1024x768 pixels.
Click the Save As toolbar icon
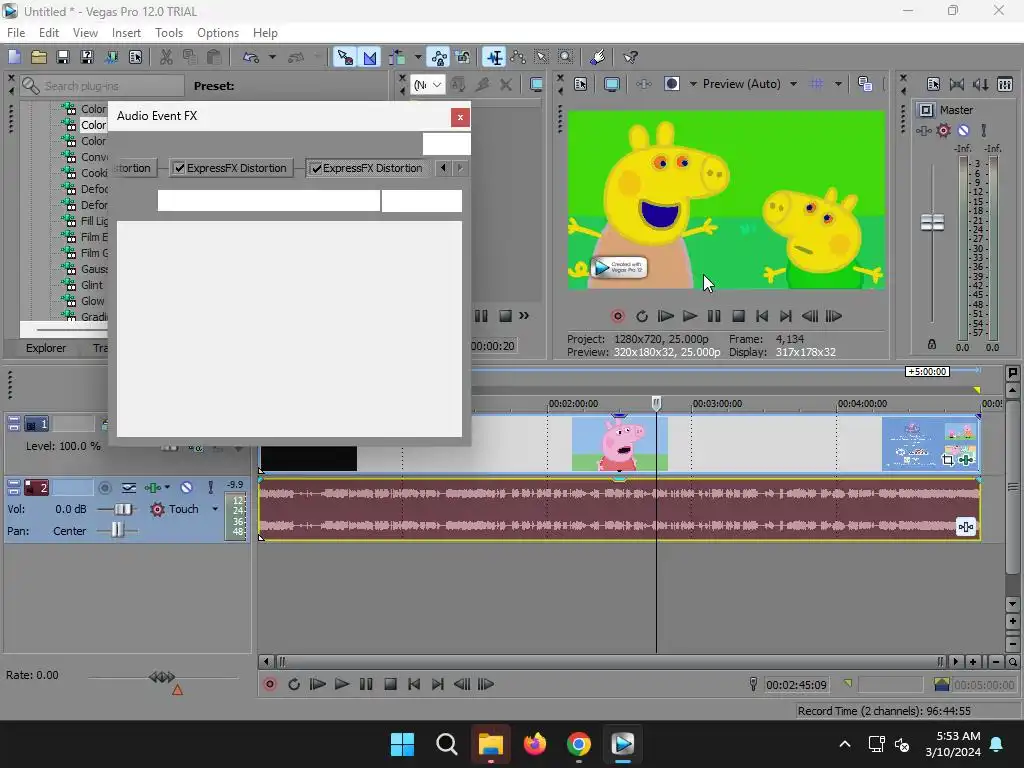pyautogui.click(x=87, y=57)
